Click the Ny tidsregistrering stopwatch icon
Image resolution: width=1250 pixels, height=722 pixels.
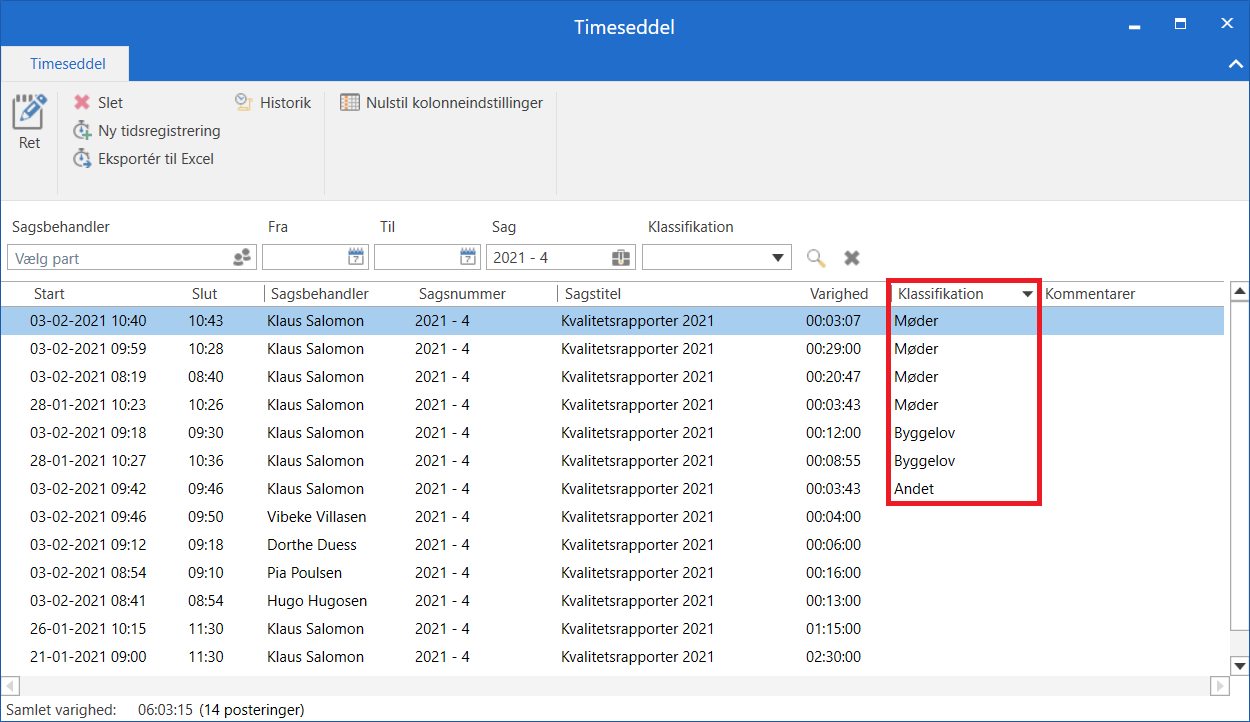point(82,131)
